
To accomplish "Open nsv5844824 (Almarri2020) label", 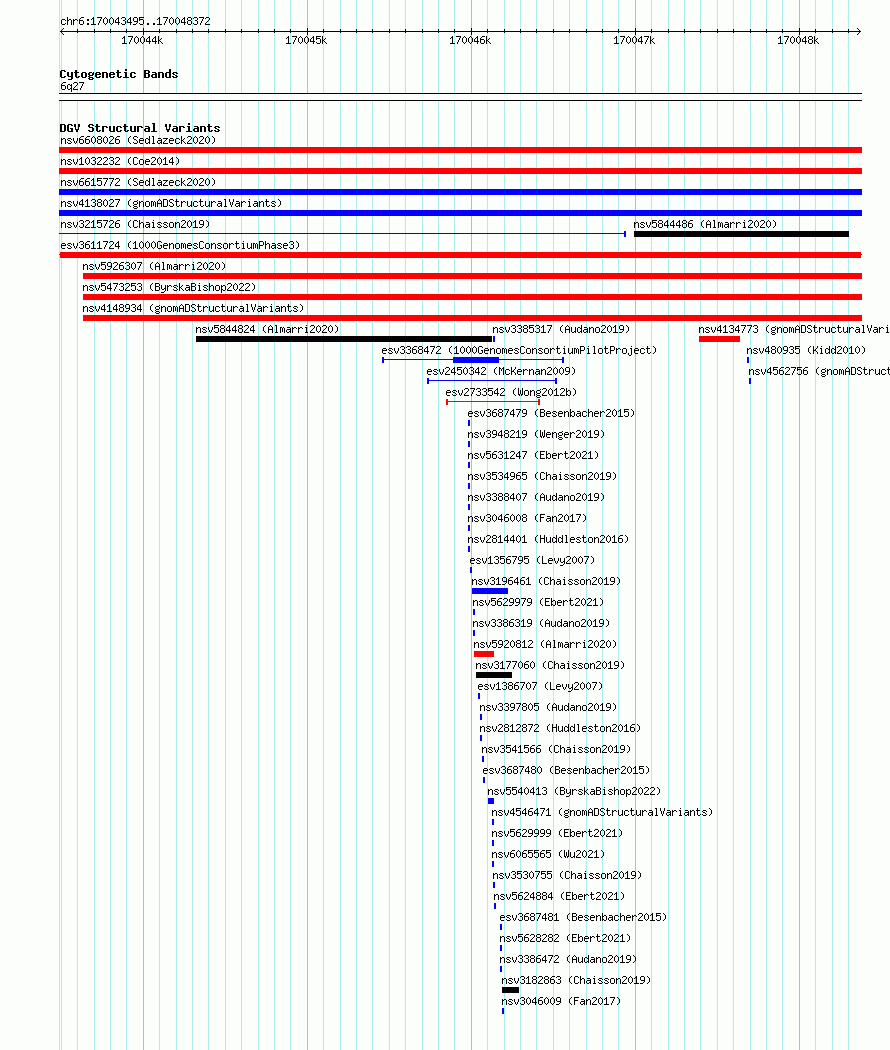I will point(267,329).
